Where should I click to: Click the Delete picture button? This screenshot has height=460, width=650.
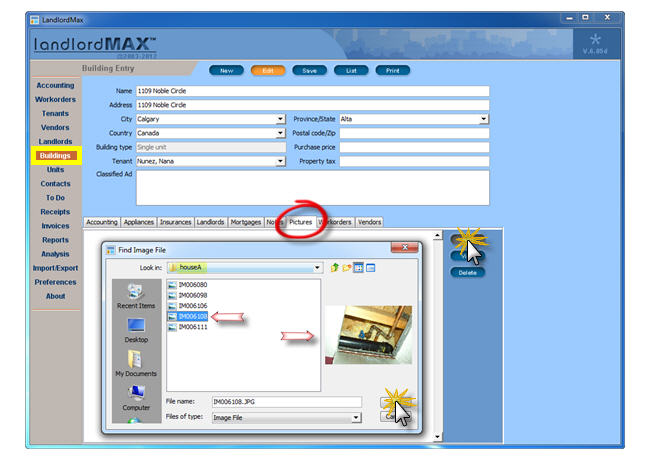[x=468, y=273]
